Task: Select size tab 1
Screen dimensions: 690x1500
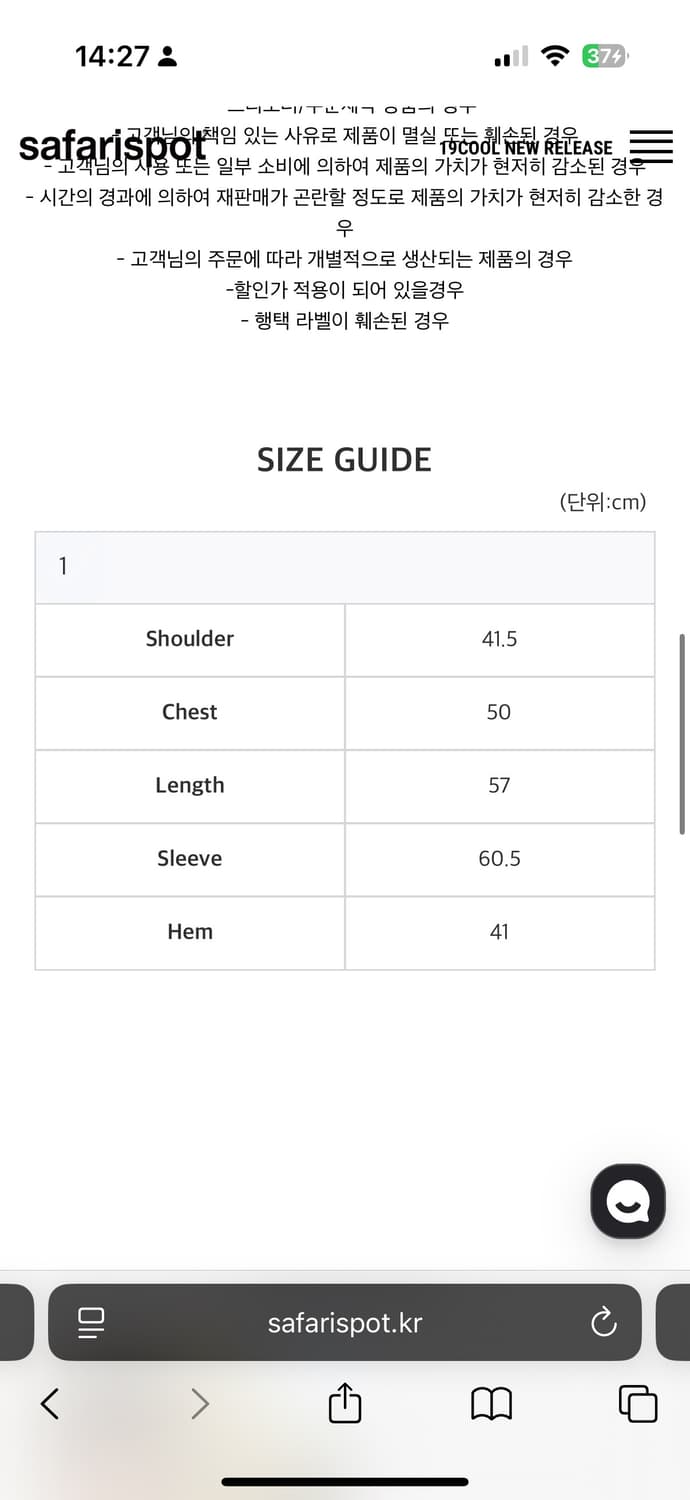Action: click(x=64, y=567)
